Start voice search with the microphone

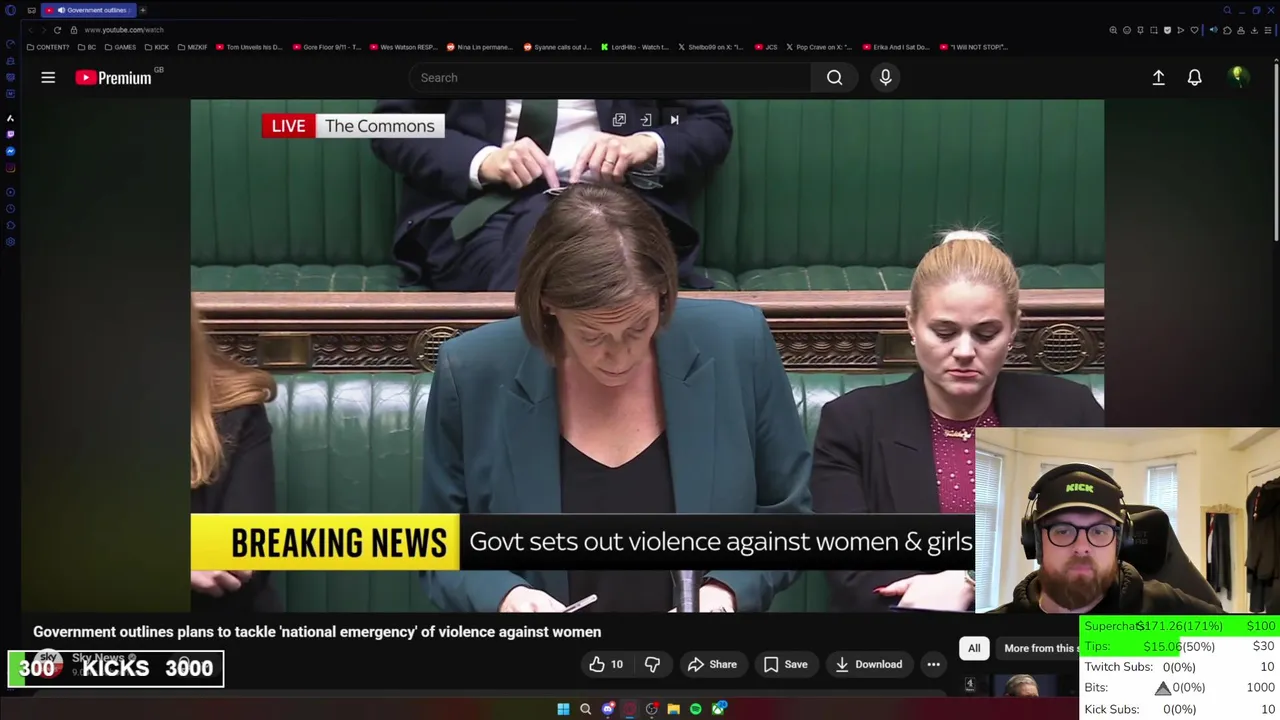click(x=885, y=77)
